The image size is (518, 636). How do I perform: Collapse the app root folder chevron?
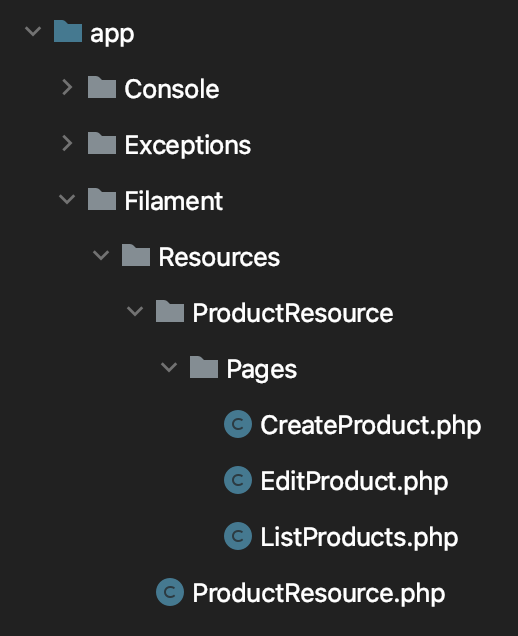[x=33, y=31]
